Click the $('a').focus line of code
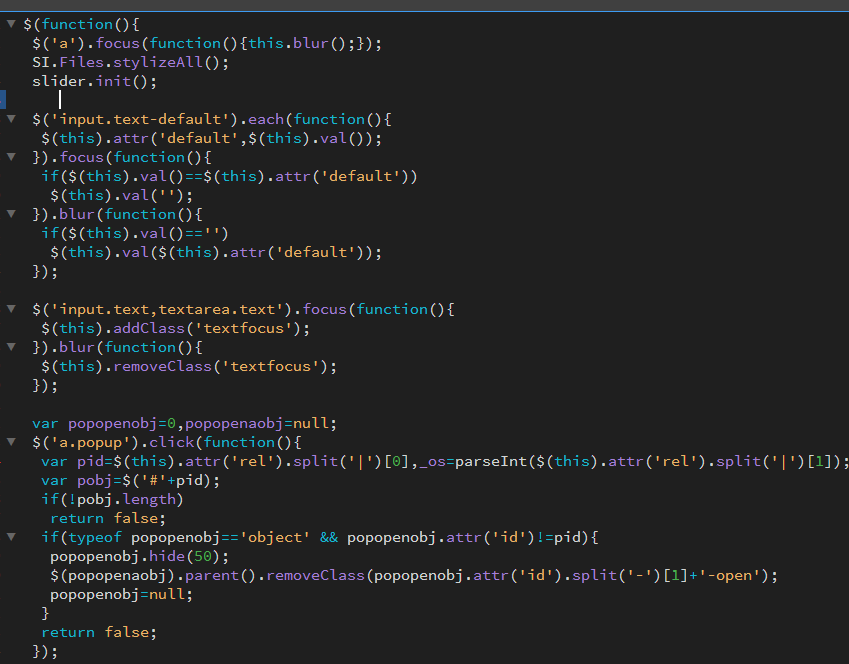The width and height of the screenshot is (849, 664). tap(207, 43)
